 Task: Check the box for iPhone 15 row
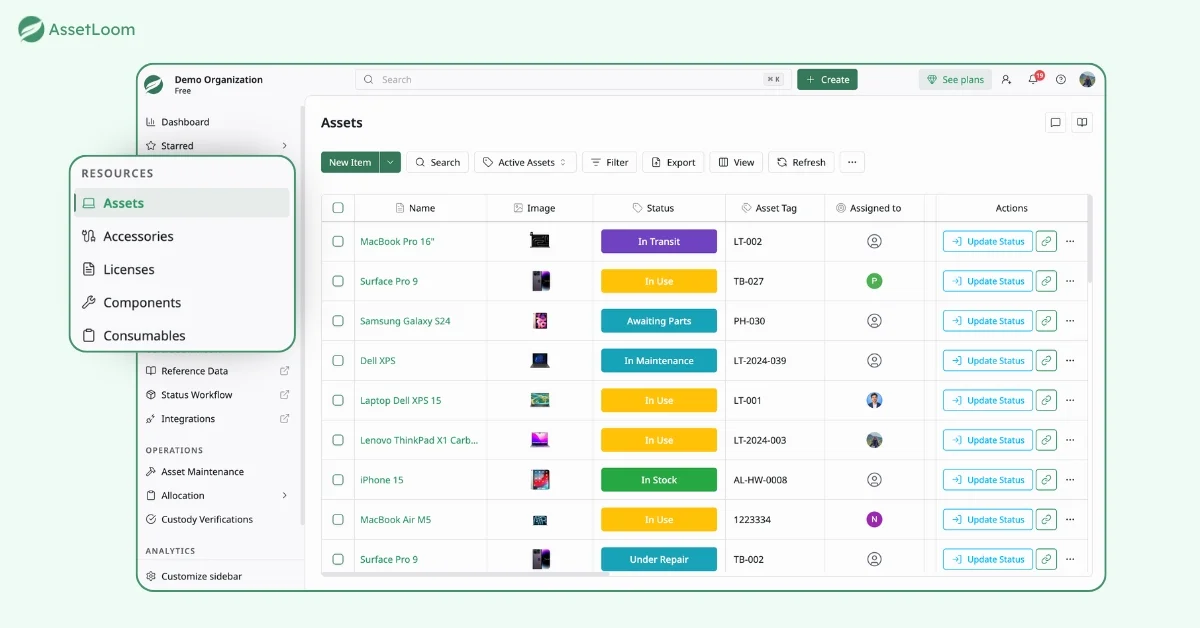pos(338,480)
